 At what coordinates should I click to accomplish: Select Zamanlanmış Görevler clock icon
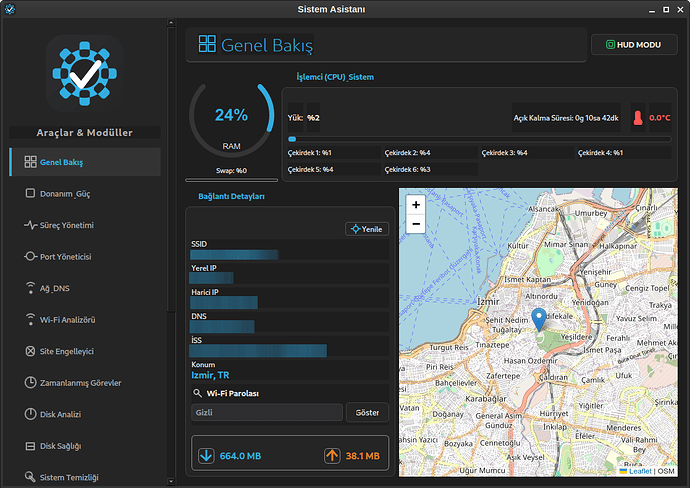30,383
